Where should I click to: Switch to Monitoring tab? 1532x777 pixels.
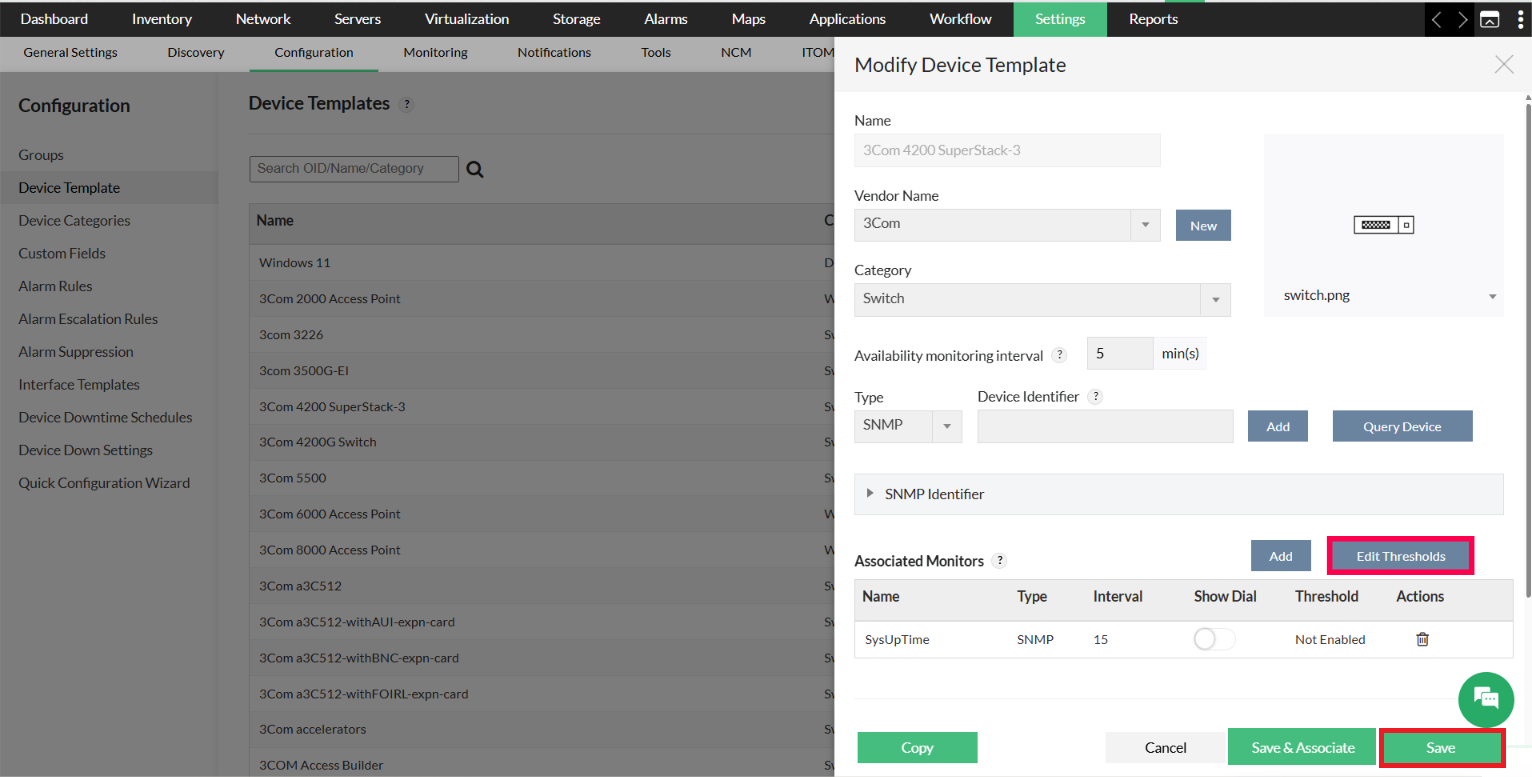pyautogui.click(x=435, y=53)
